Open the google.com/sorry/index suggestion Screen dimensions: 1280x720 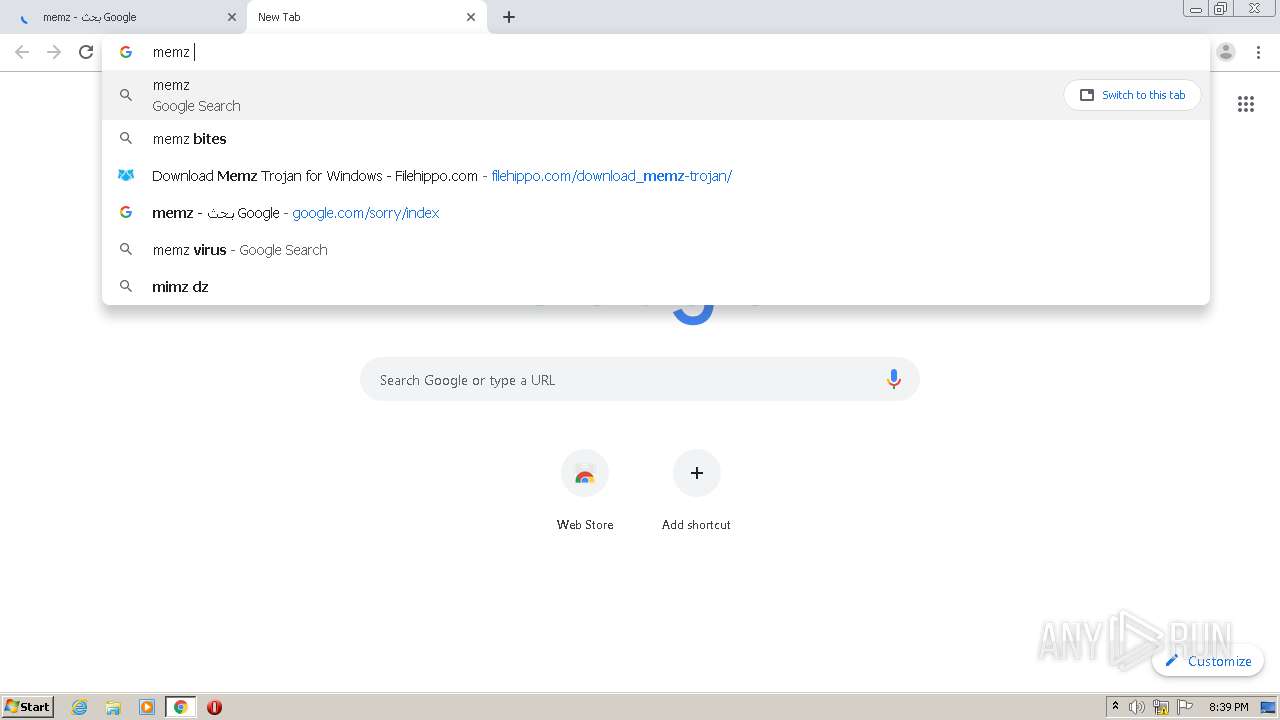click(x=656, y=213)
